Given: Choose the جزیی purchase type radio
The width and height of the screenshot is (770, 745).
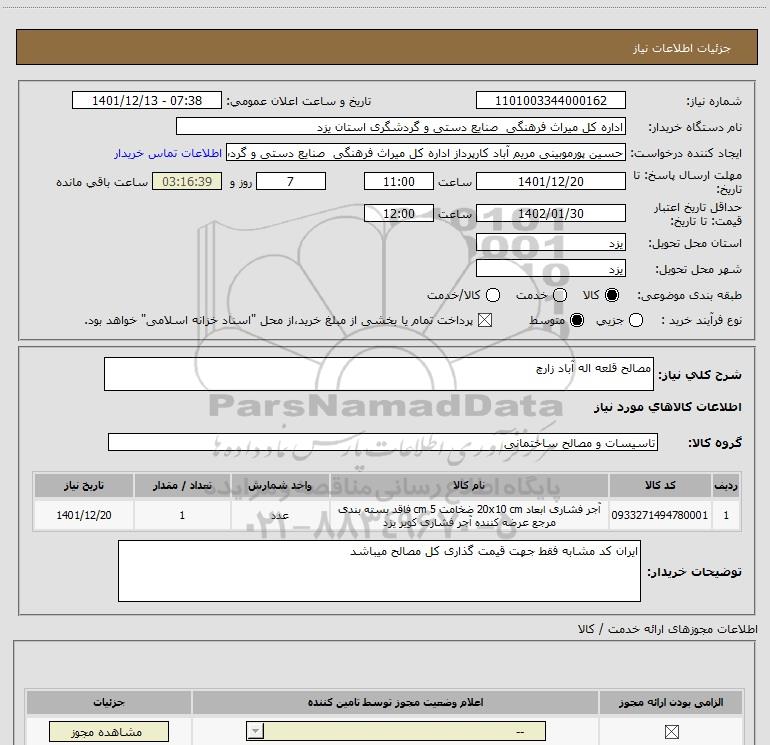Looking at the screenshot, I should click(x=636, y=320).
